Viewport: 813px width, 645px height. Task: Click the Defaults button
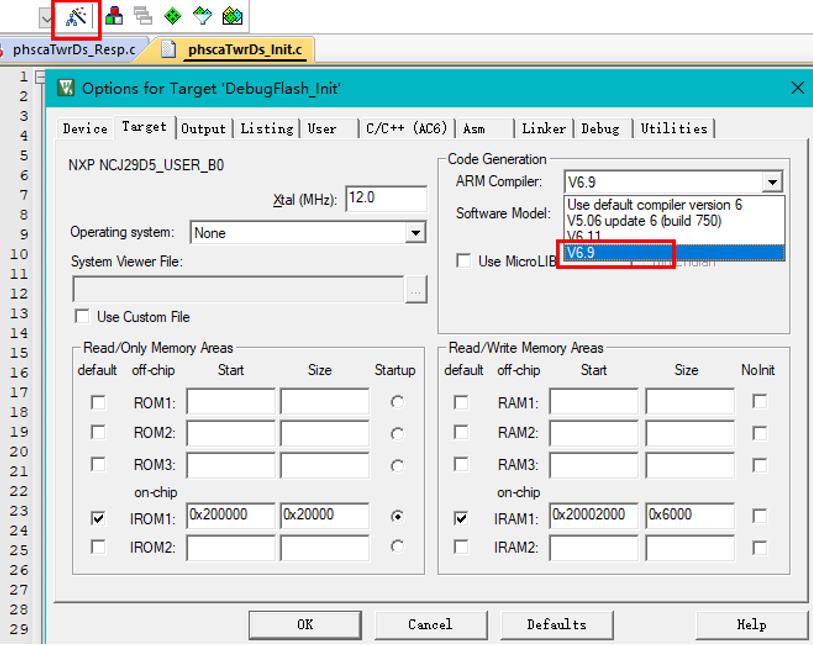556,624
